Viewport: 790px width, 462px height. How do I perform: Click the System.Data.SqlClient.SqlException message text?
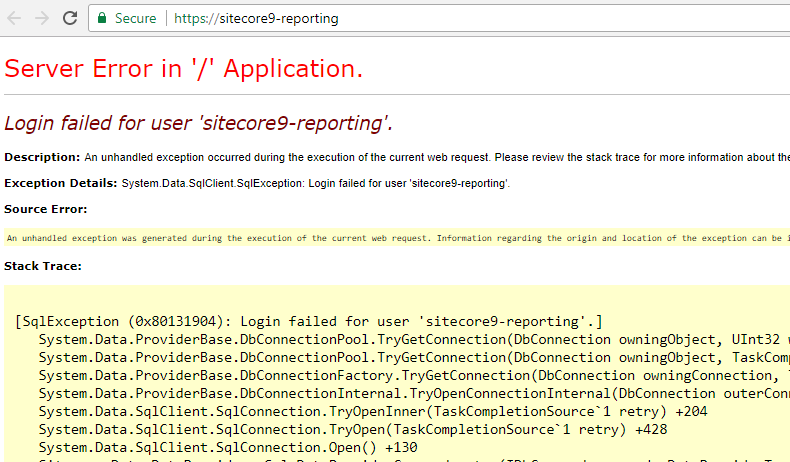316,183
